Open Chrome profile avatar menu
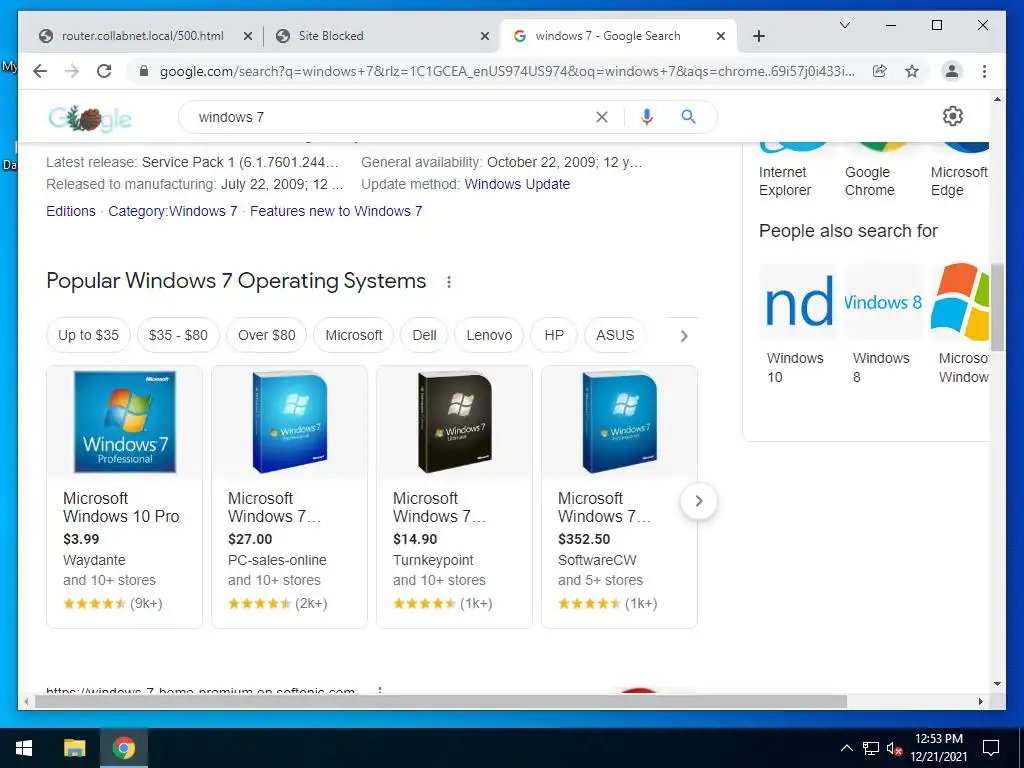The image size is (1024, 768). (952, 71)
